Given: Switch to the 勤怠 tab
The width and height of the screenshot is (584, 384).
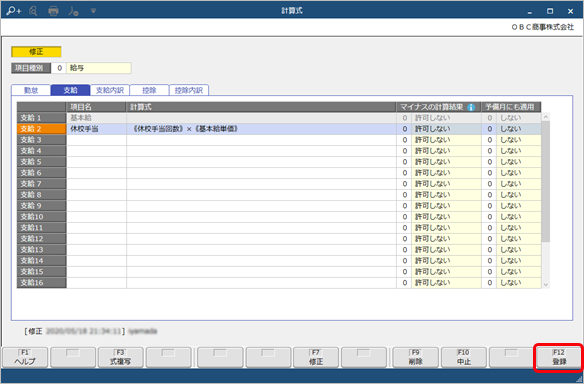Looking at the screenshot, I should tap(31, 90).
